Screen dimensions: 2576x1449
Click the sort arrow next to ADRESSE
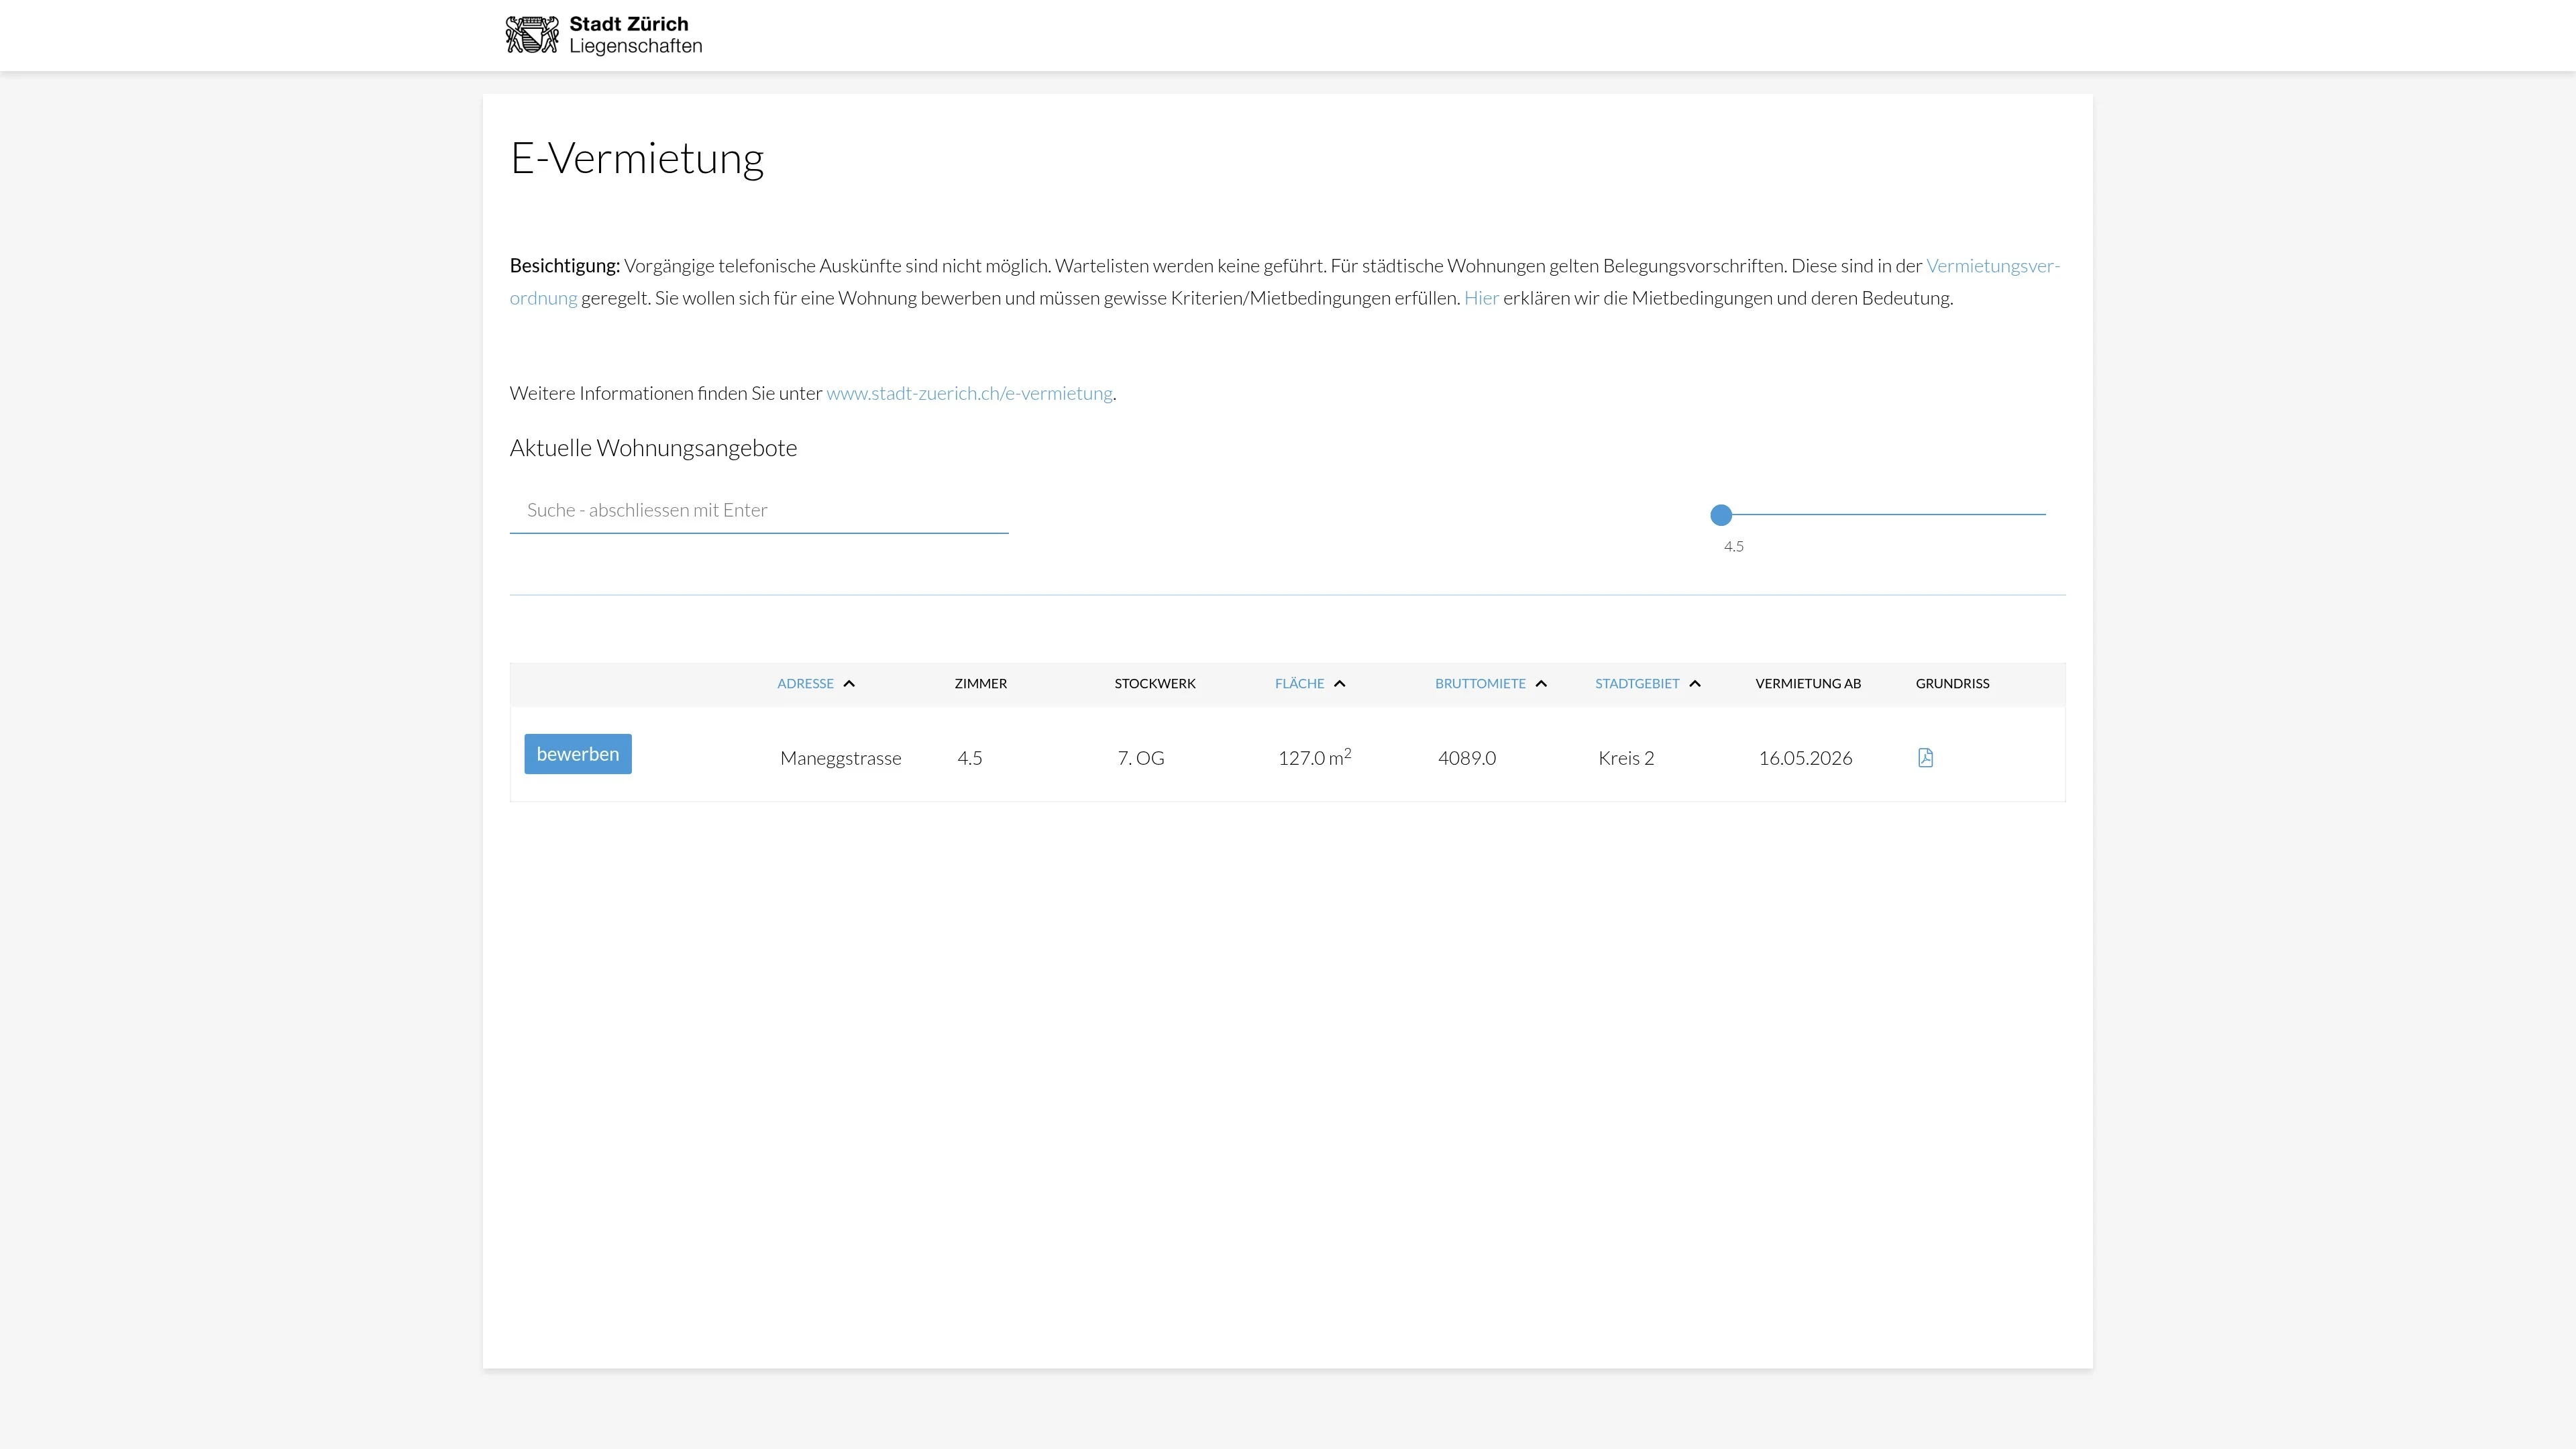coord(849,684)
